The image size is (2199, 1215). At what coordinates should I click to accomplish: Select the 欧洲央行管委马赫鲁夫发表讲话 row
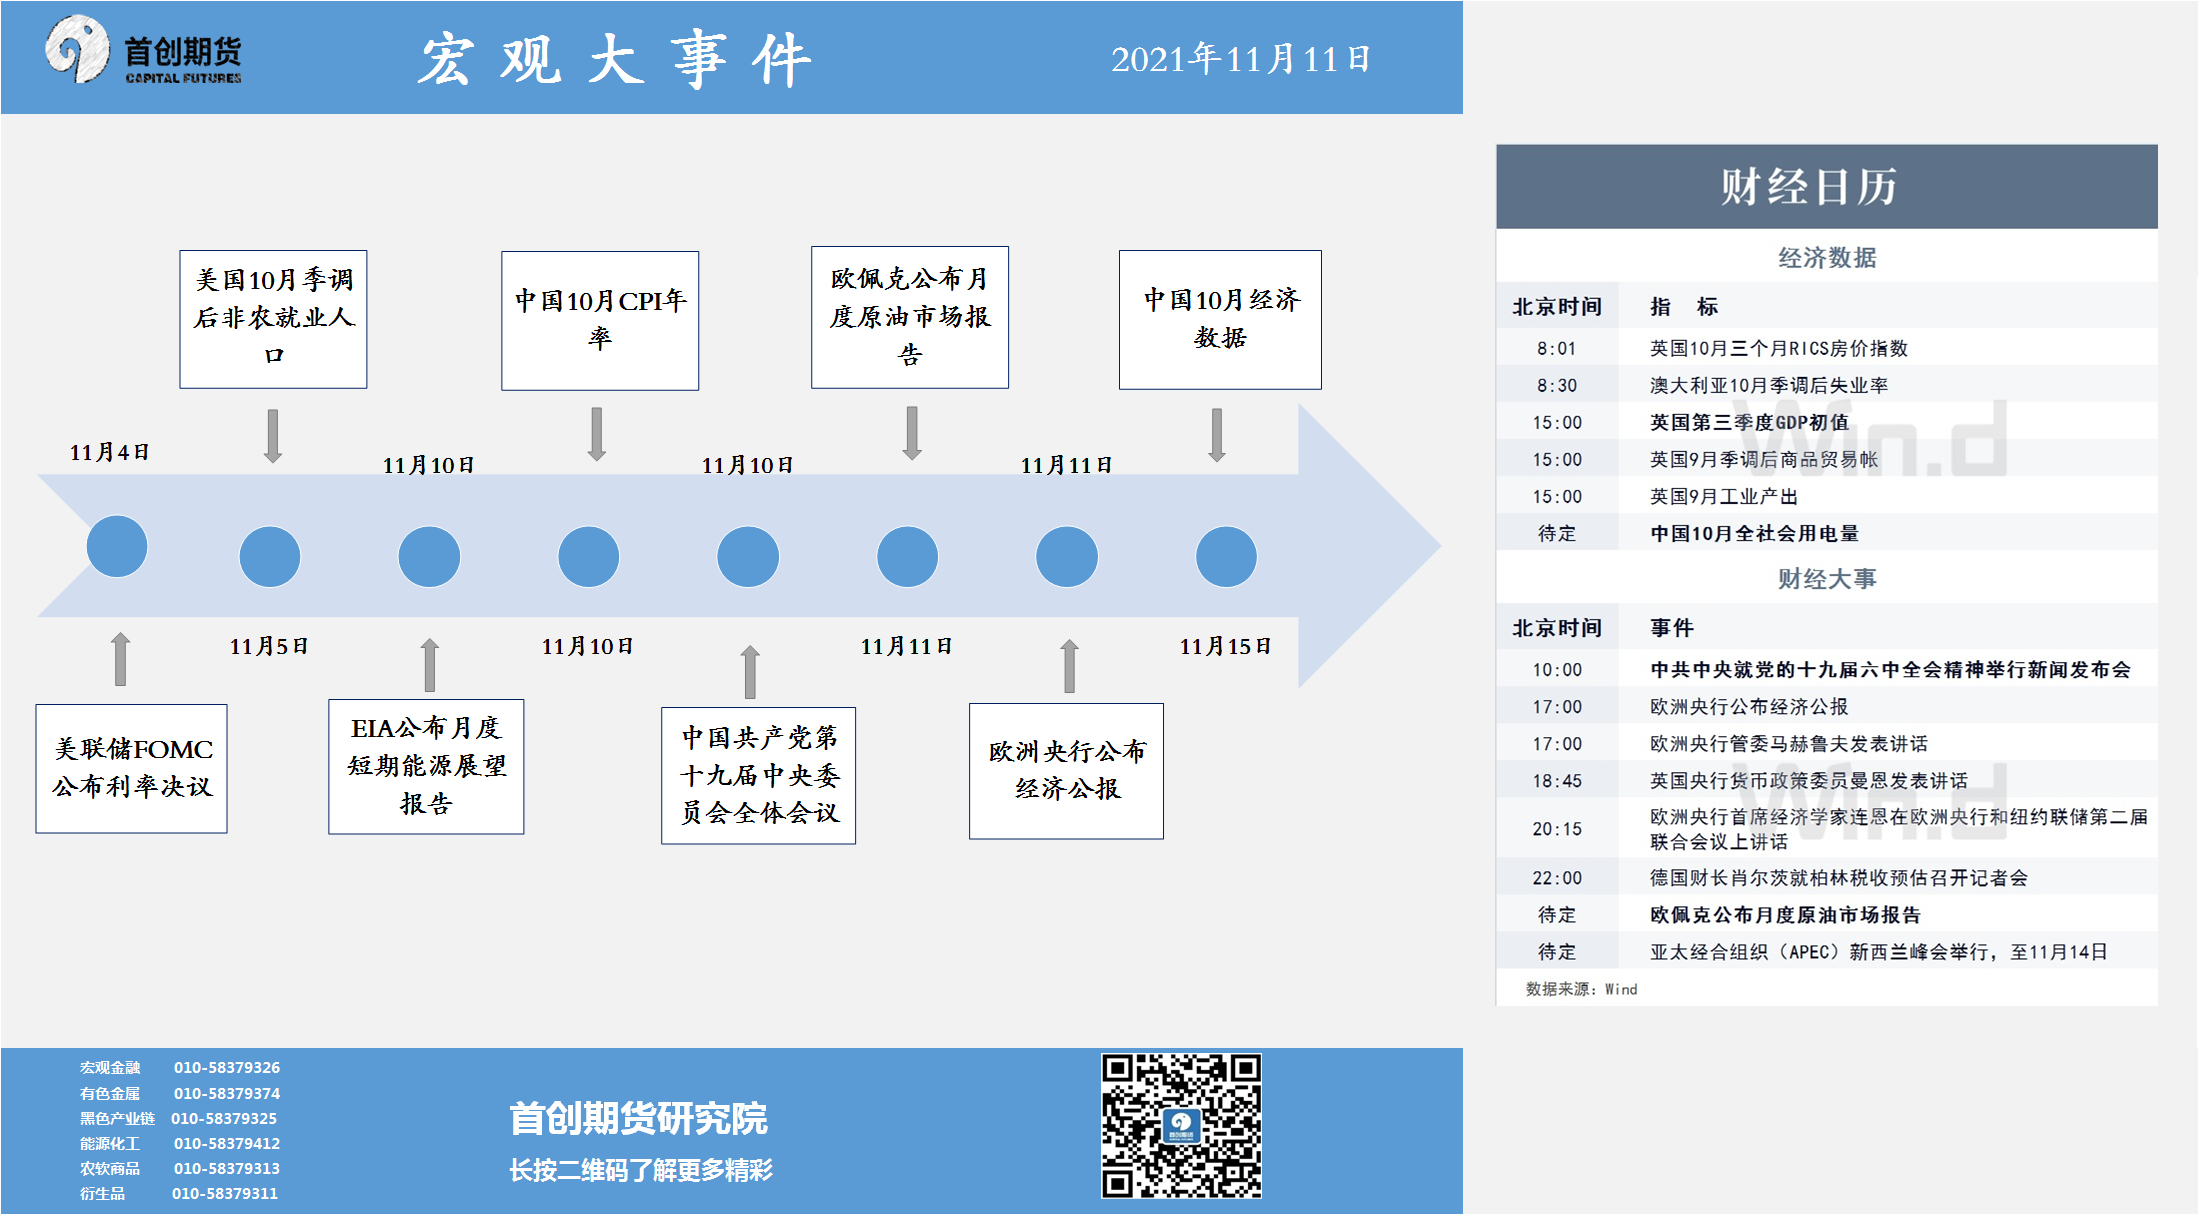1826,743
